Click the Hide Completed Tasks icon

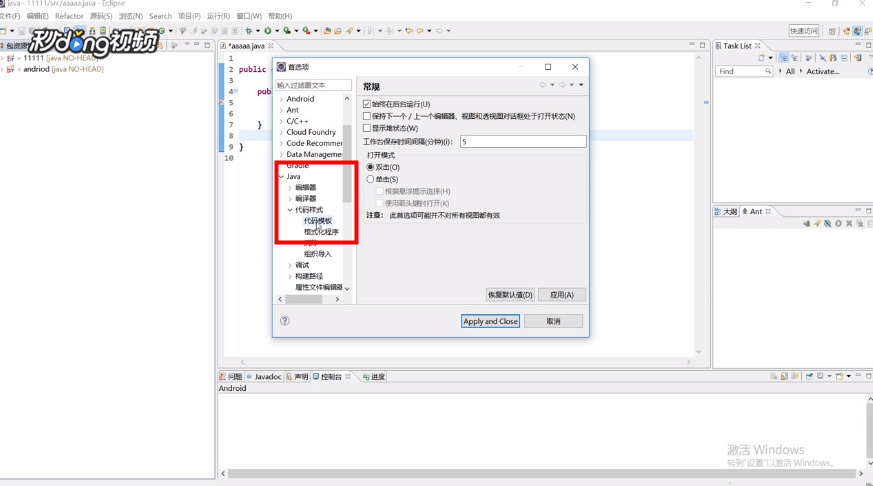coord(822,58)
